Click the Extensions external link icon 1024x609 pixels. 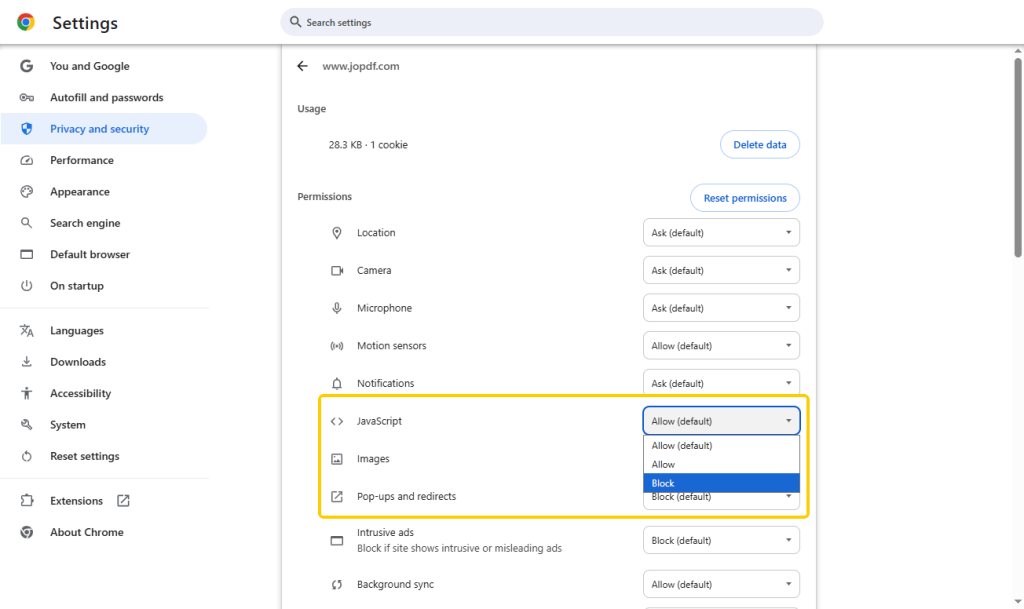(x=123, y=501)
